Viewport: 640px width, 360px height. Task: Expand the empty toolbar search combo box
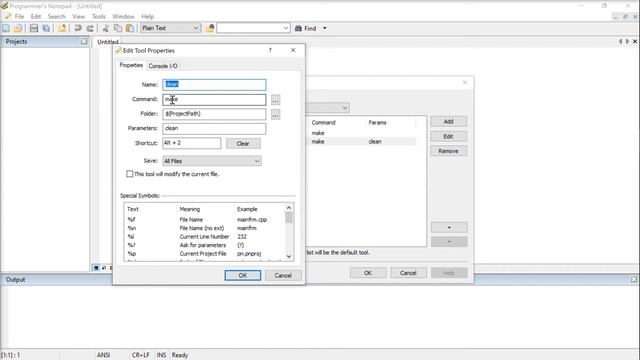pyautogui.click(x=286, y=28)
